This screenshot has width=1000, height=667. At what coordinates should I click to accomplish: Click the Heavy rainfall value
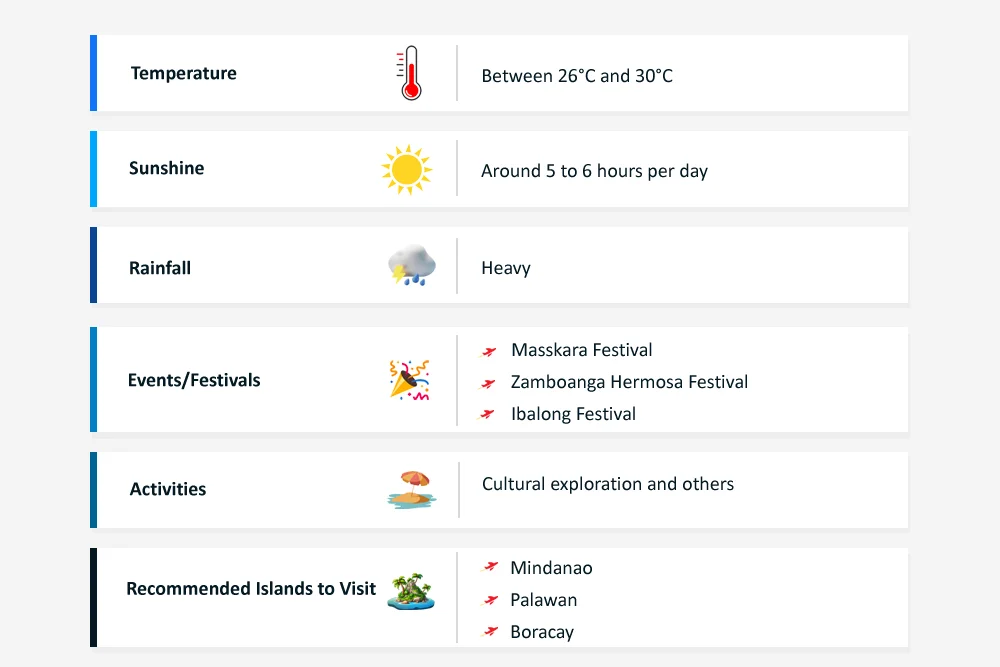pyautogui.click(x=506, y=268)
